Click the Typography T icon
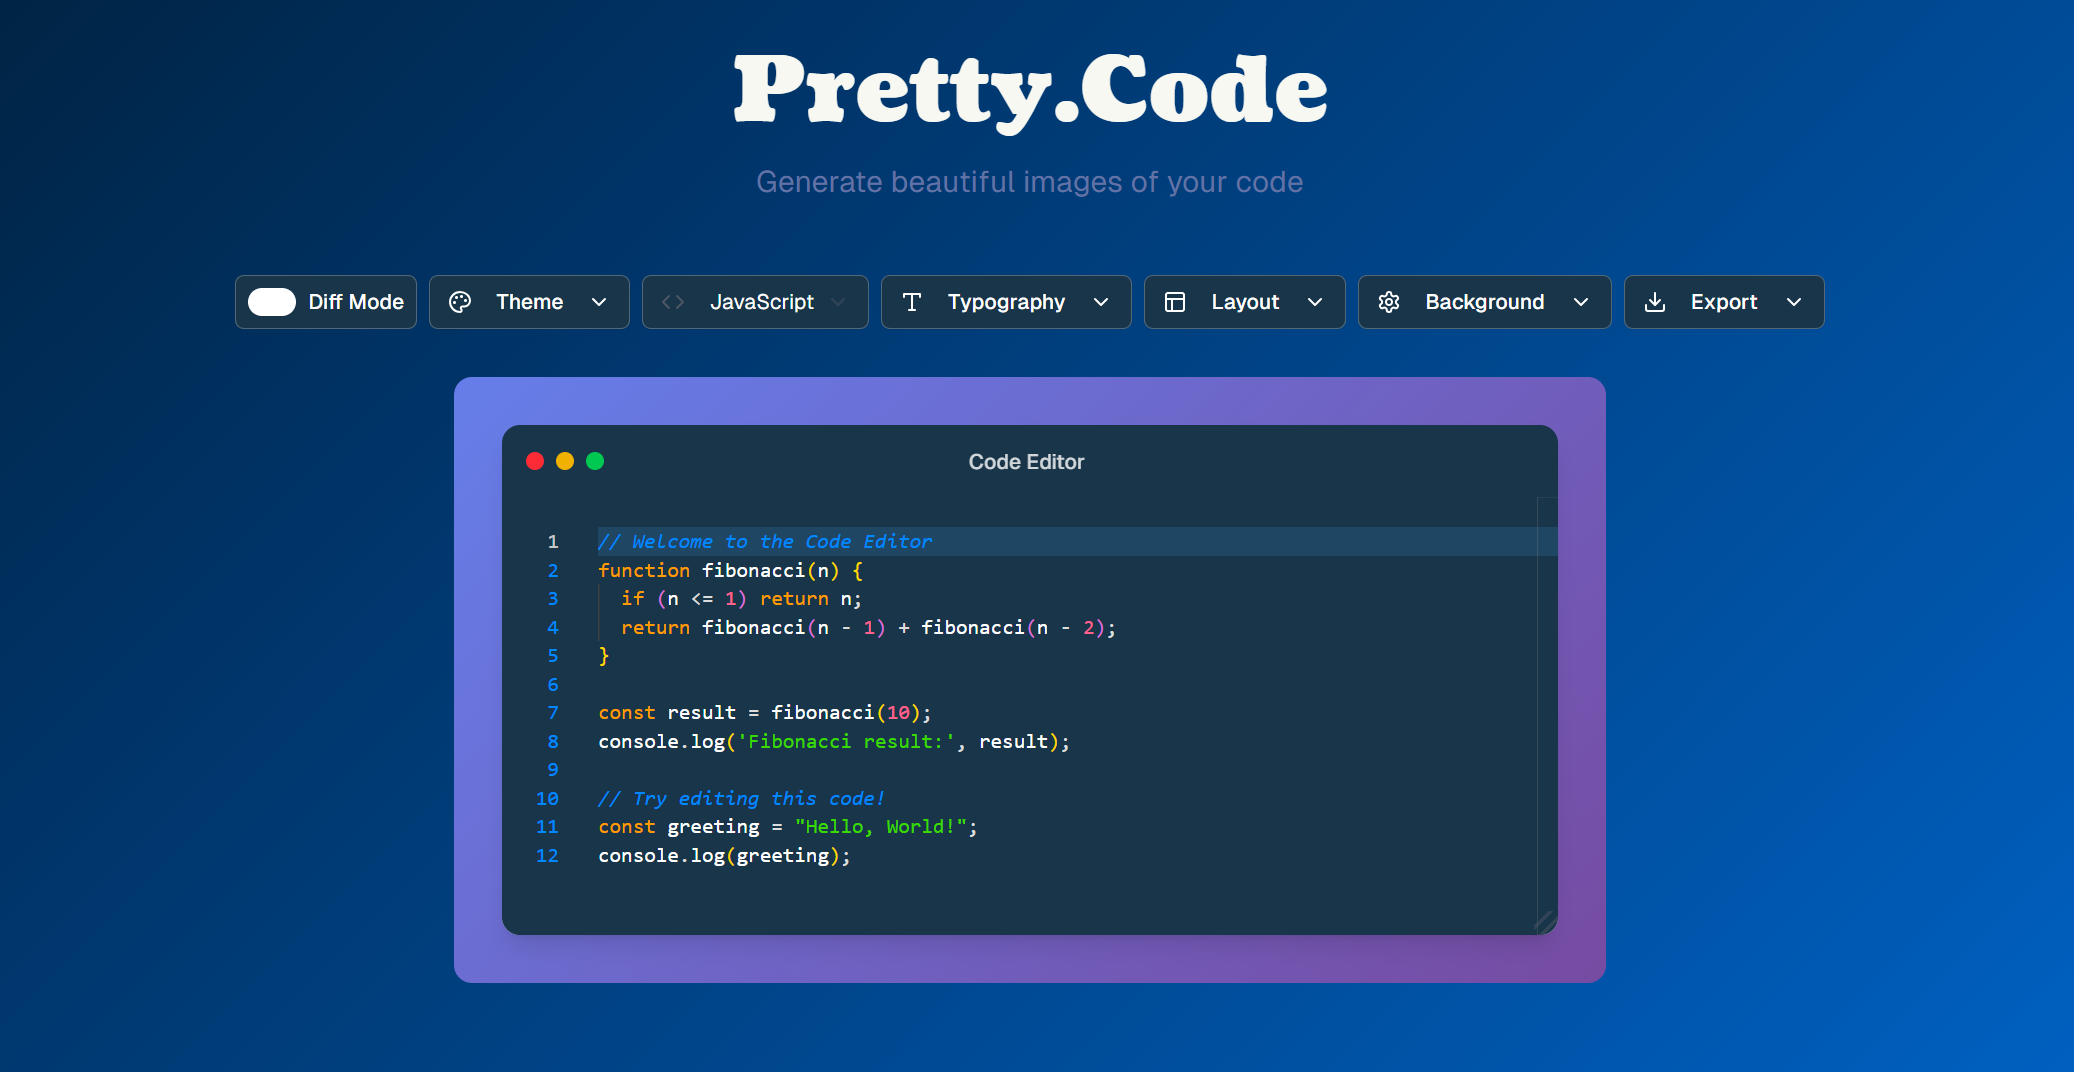The image size is (2074, 1072). pos(912,302)
